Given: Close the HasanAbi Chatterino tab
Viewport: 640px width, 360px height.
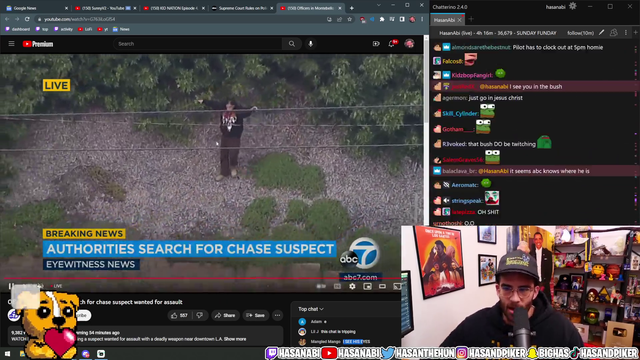Looking at the screenshot, I should [460, 20].
